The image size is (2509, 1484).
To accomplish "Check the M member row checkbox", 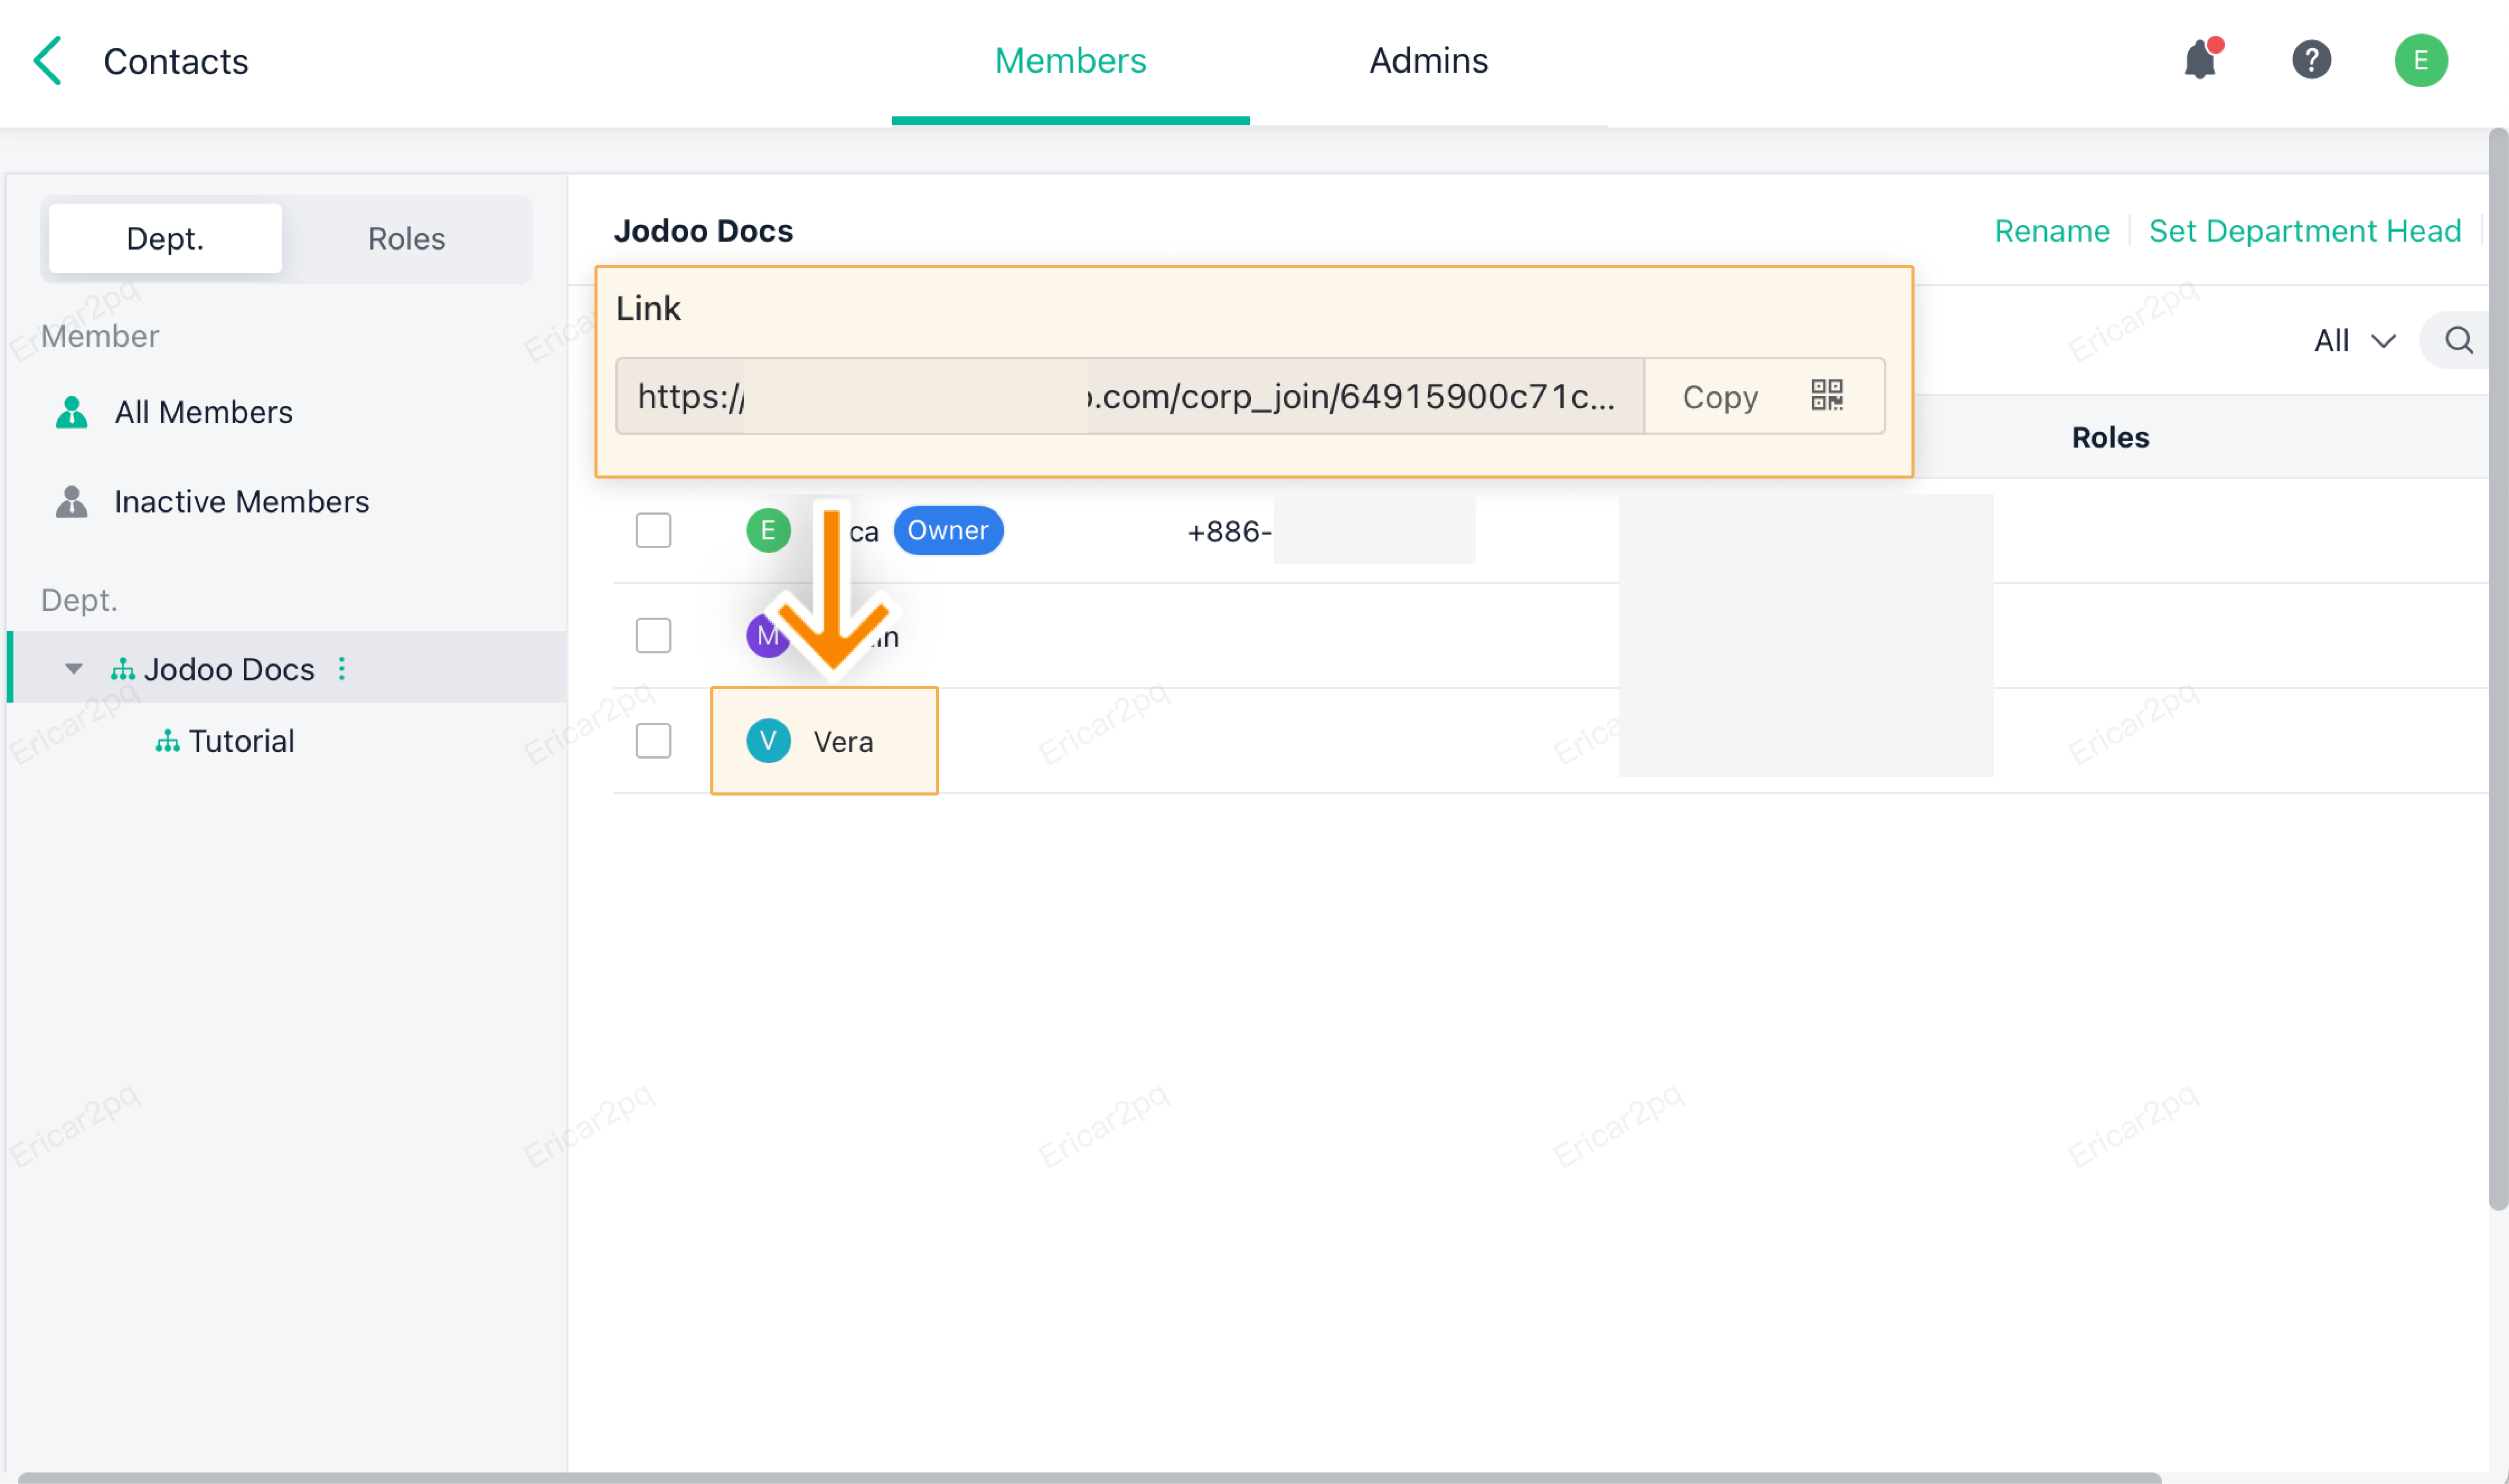I will pyautogui.click(x=653, y=635).
